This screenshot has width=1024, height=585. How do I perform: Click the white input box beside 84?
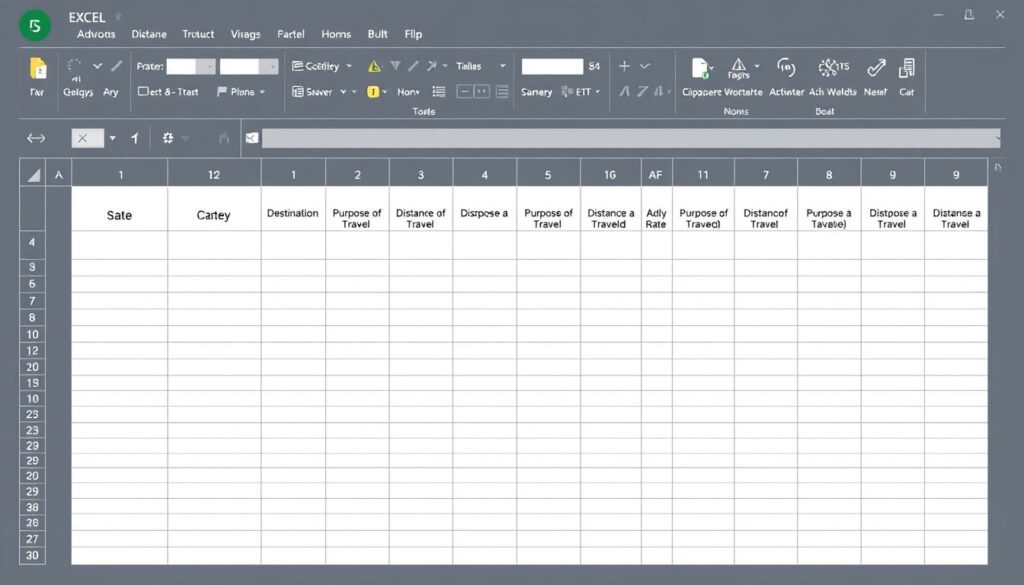[552, 66]
